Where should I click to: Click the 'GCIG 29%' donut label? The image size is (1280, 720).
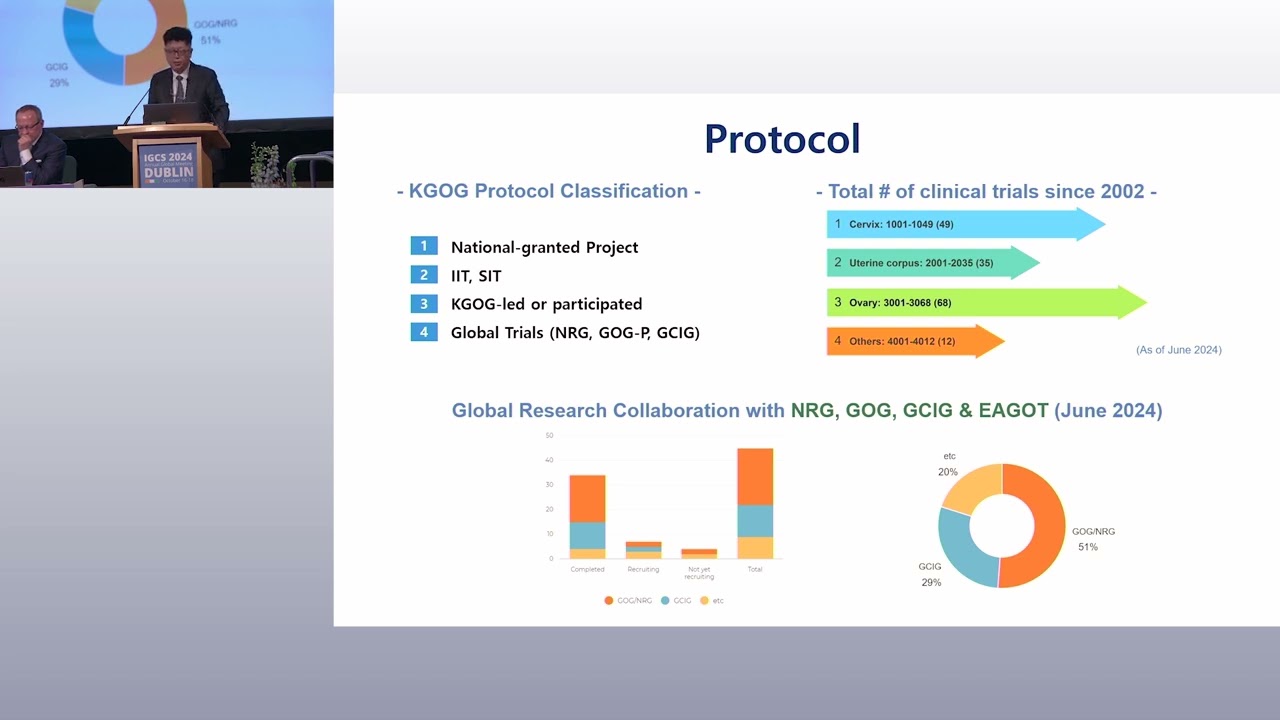(930, 574)
